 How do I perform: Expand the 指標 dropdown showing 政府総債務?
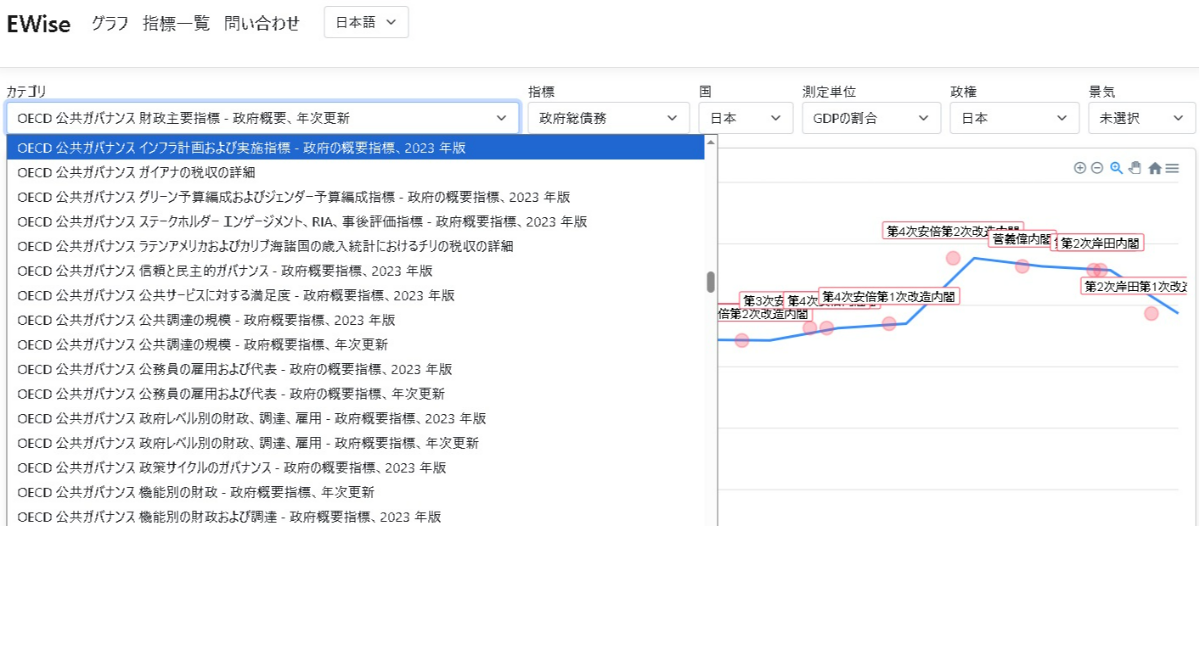[608, 118]
